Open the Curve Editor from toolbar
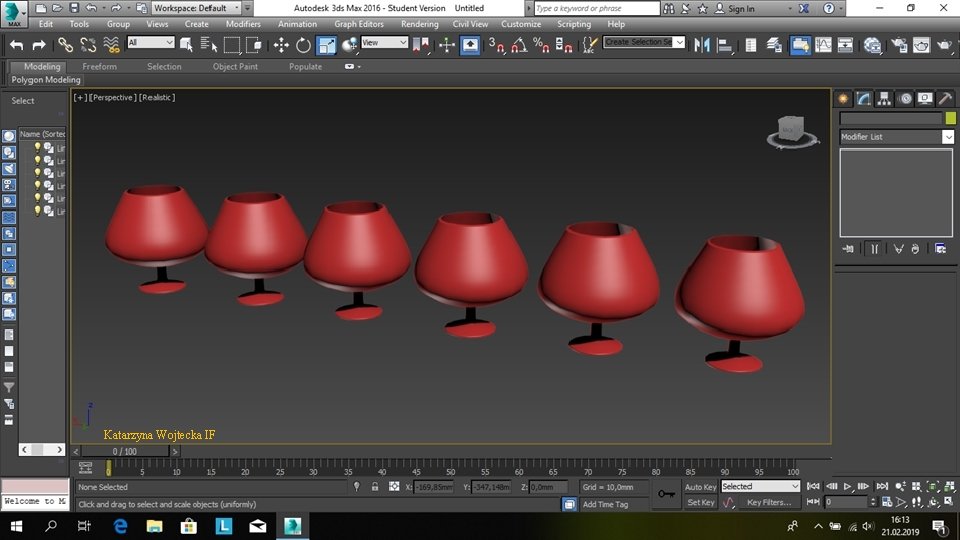Viewport: 960px width, 540px height. pyautogui.click(x=823, y=45)
